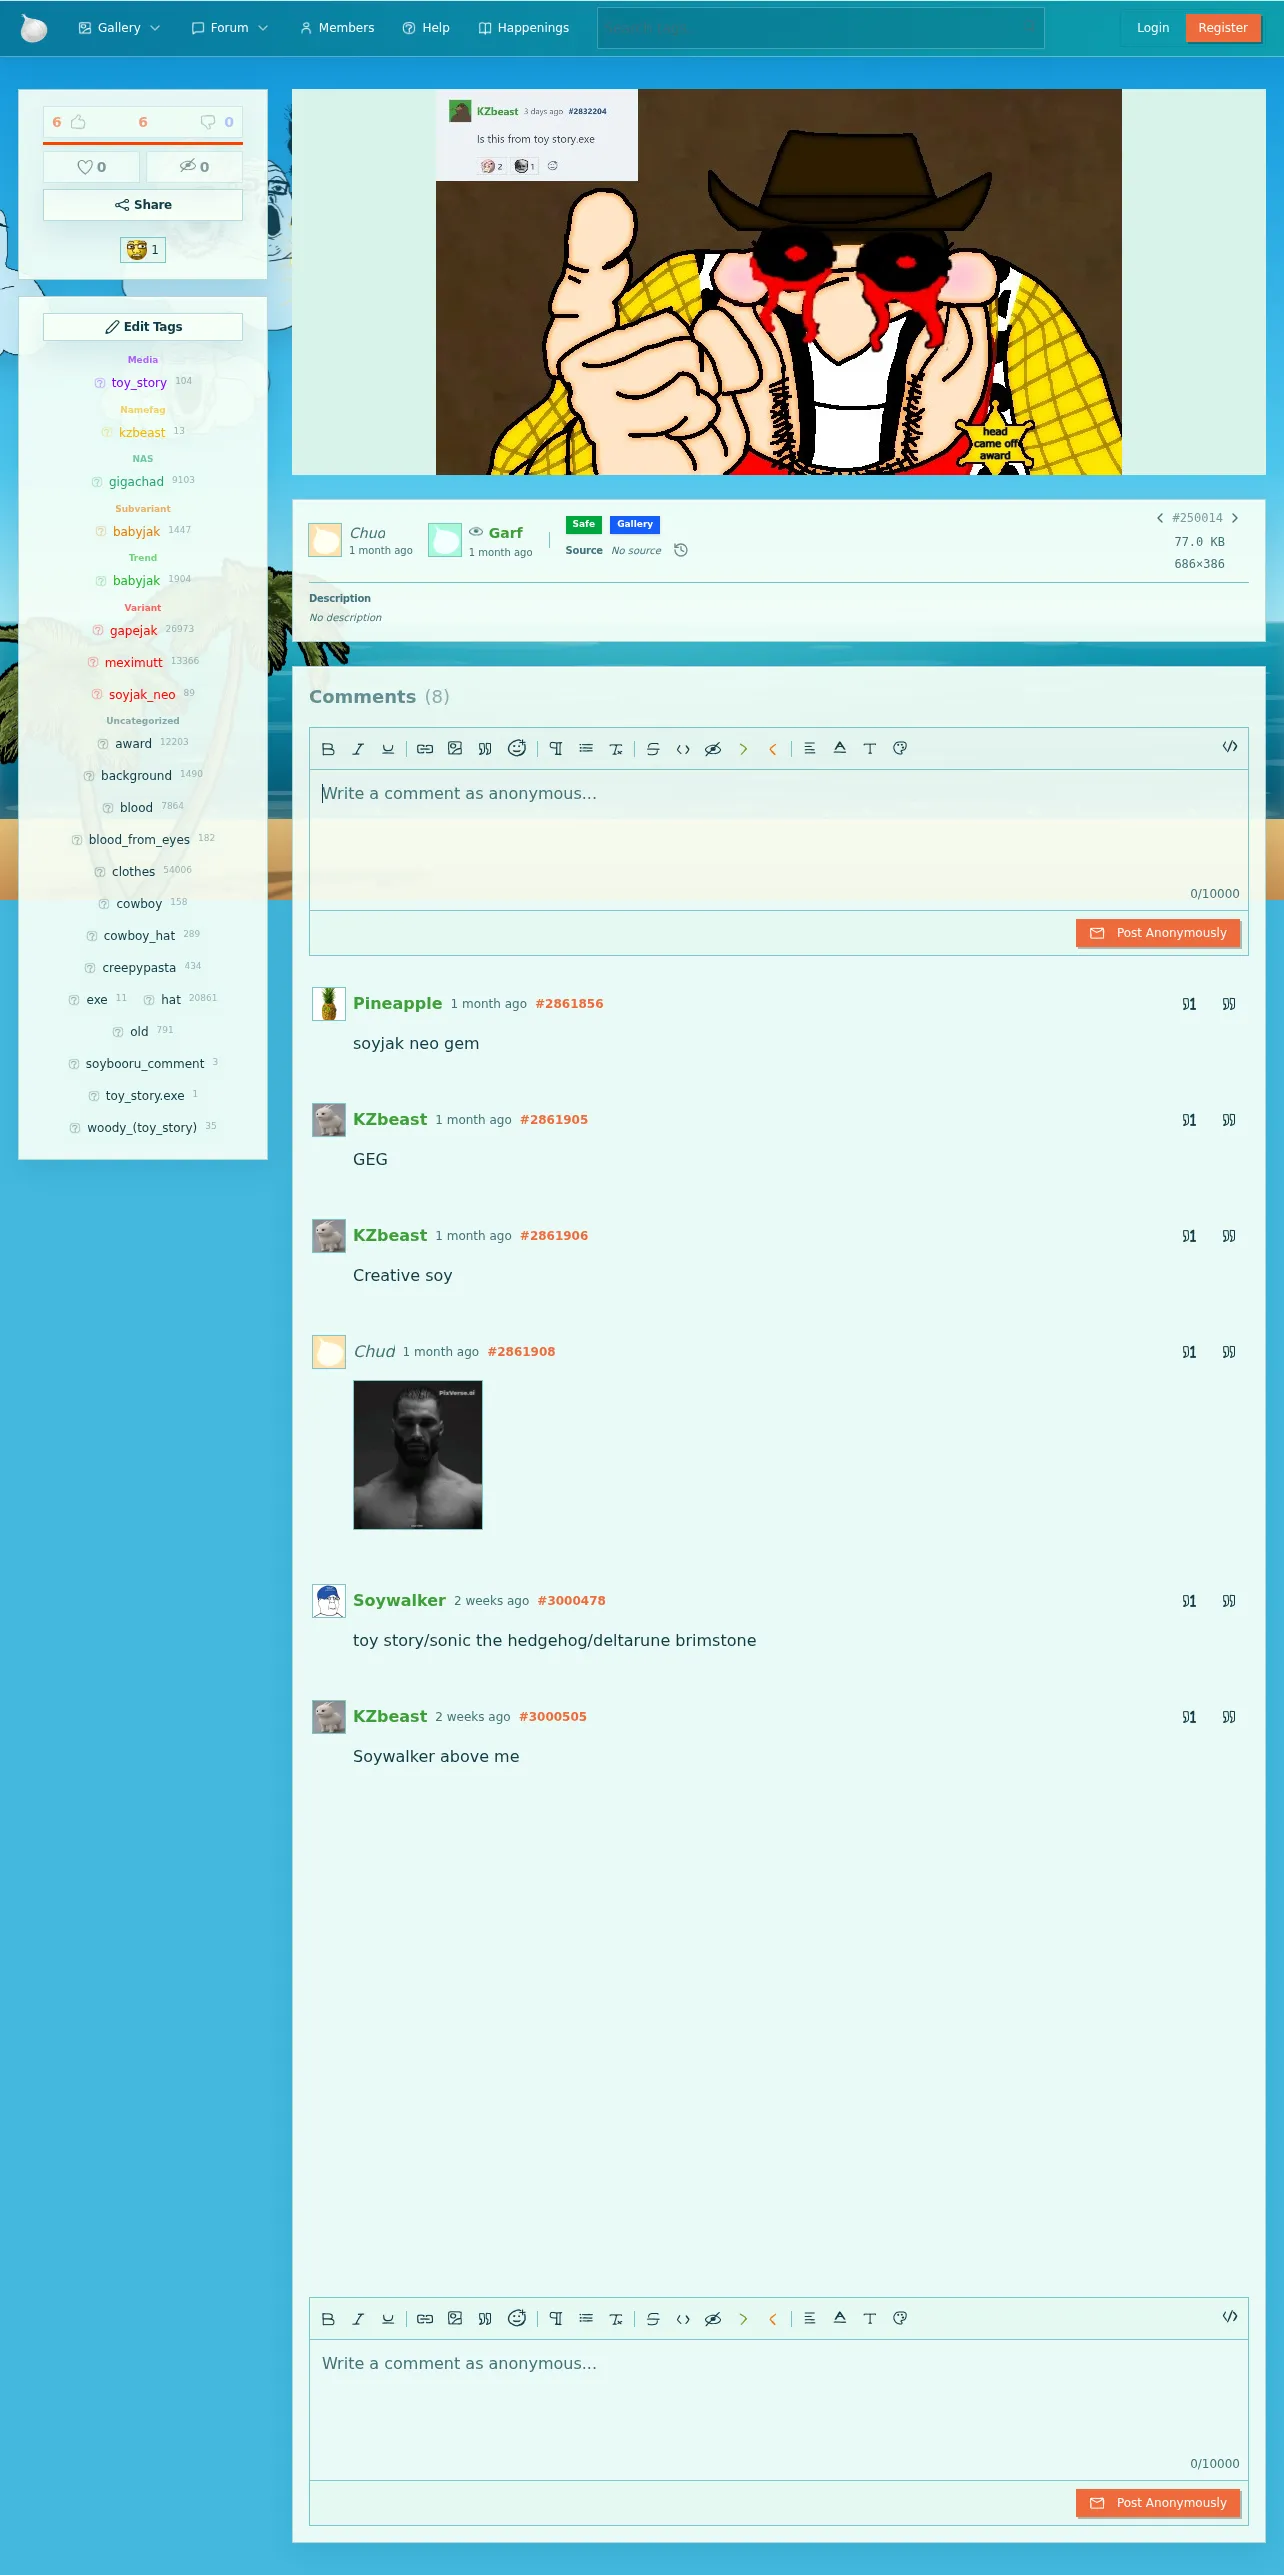Insert a list in the upper comment editor
Screen dimensions: 1284x2575
(586, 749)
